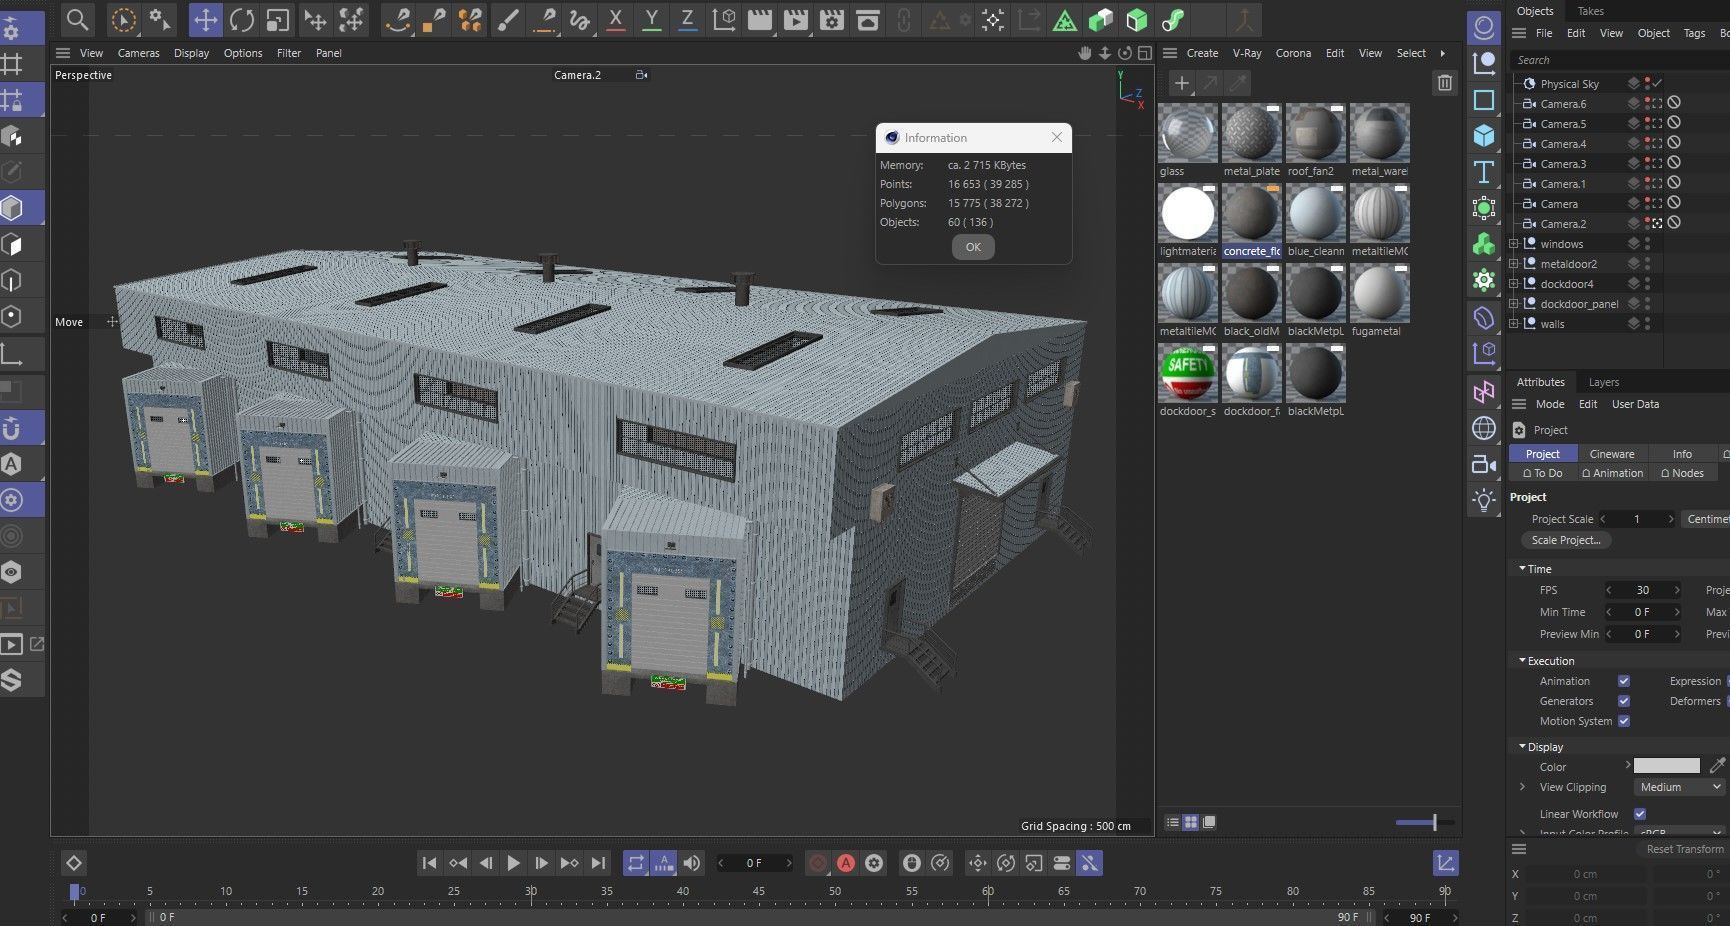This screenshot has width=1730, height=926.
Task: Click the Camera object icon in sidebar
Action: [1484, 464]
